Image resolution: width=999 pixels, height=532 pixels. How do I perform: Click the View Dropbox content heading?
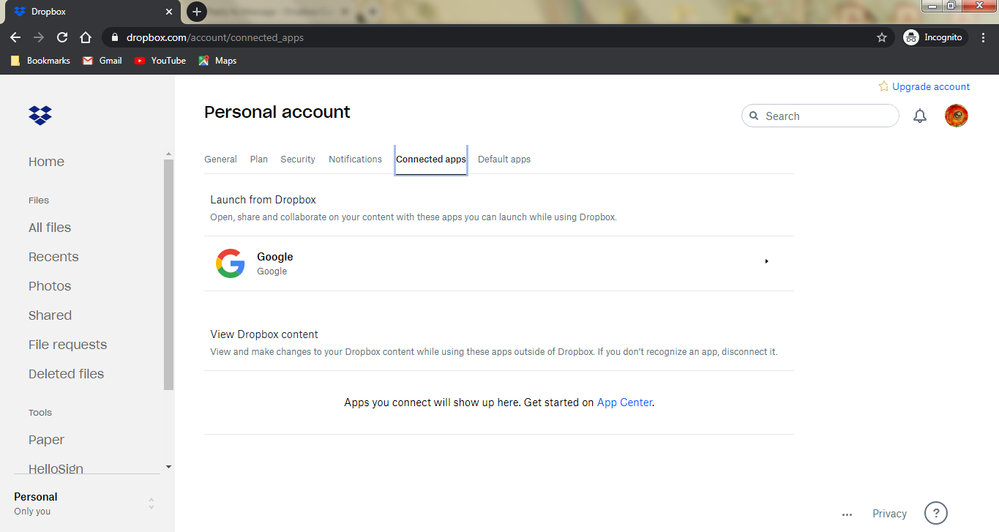coord(264,334)
